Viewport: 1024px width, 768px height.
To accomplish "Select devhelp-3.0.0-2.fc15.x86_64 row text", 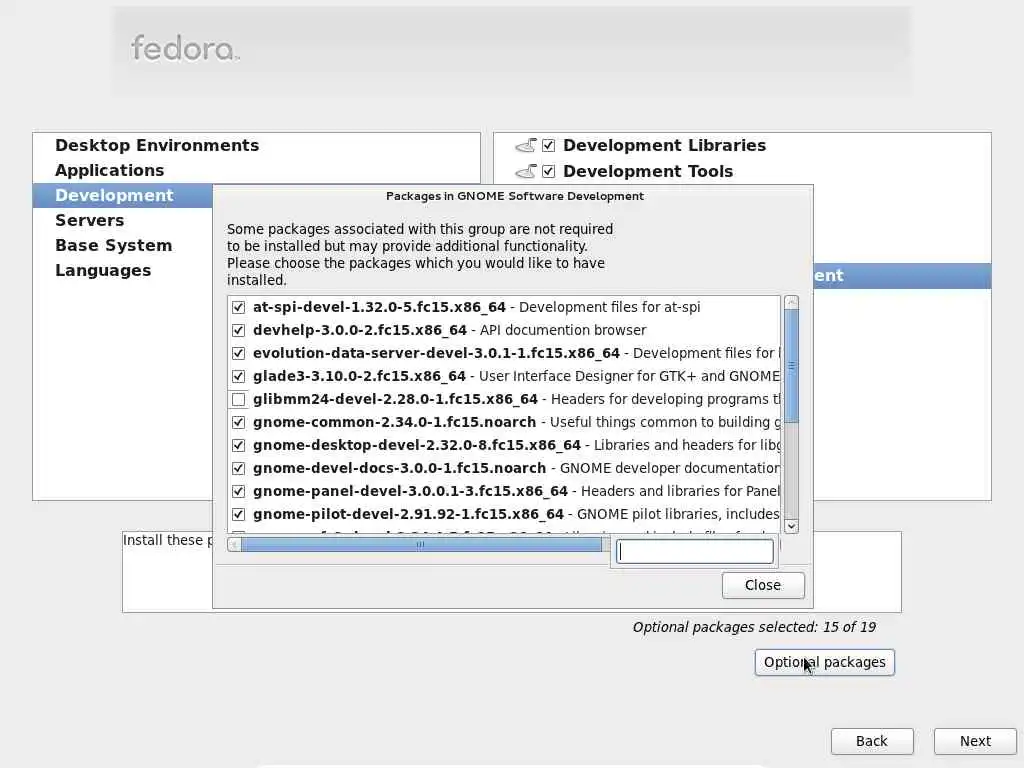I will click(x=360, y=330).
